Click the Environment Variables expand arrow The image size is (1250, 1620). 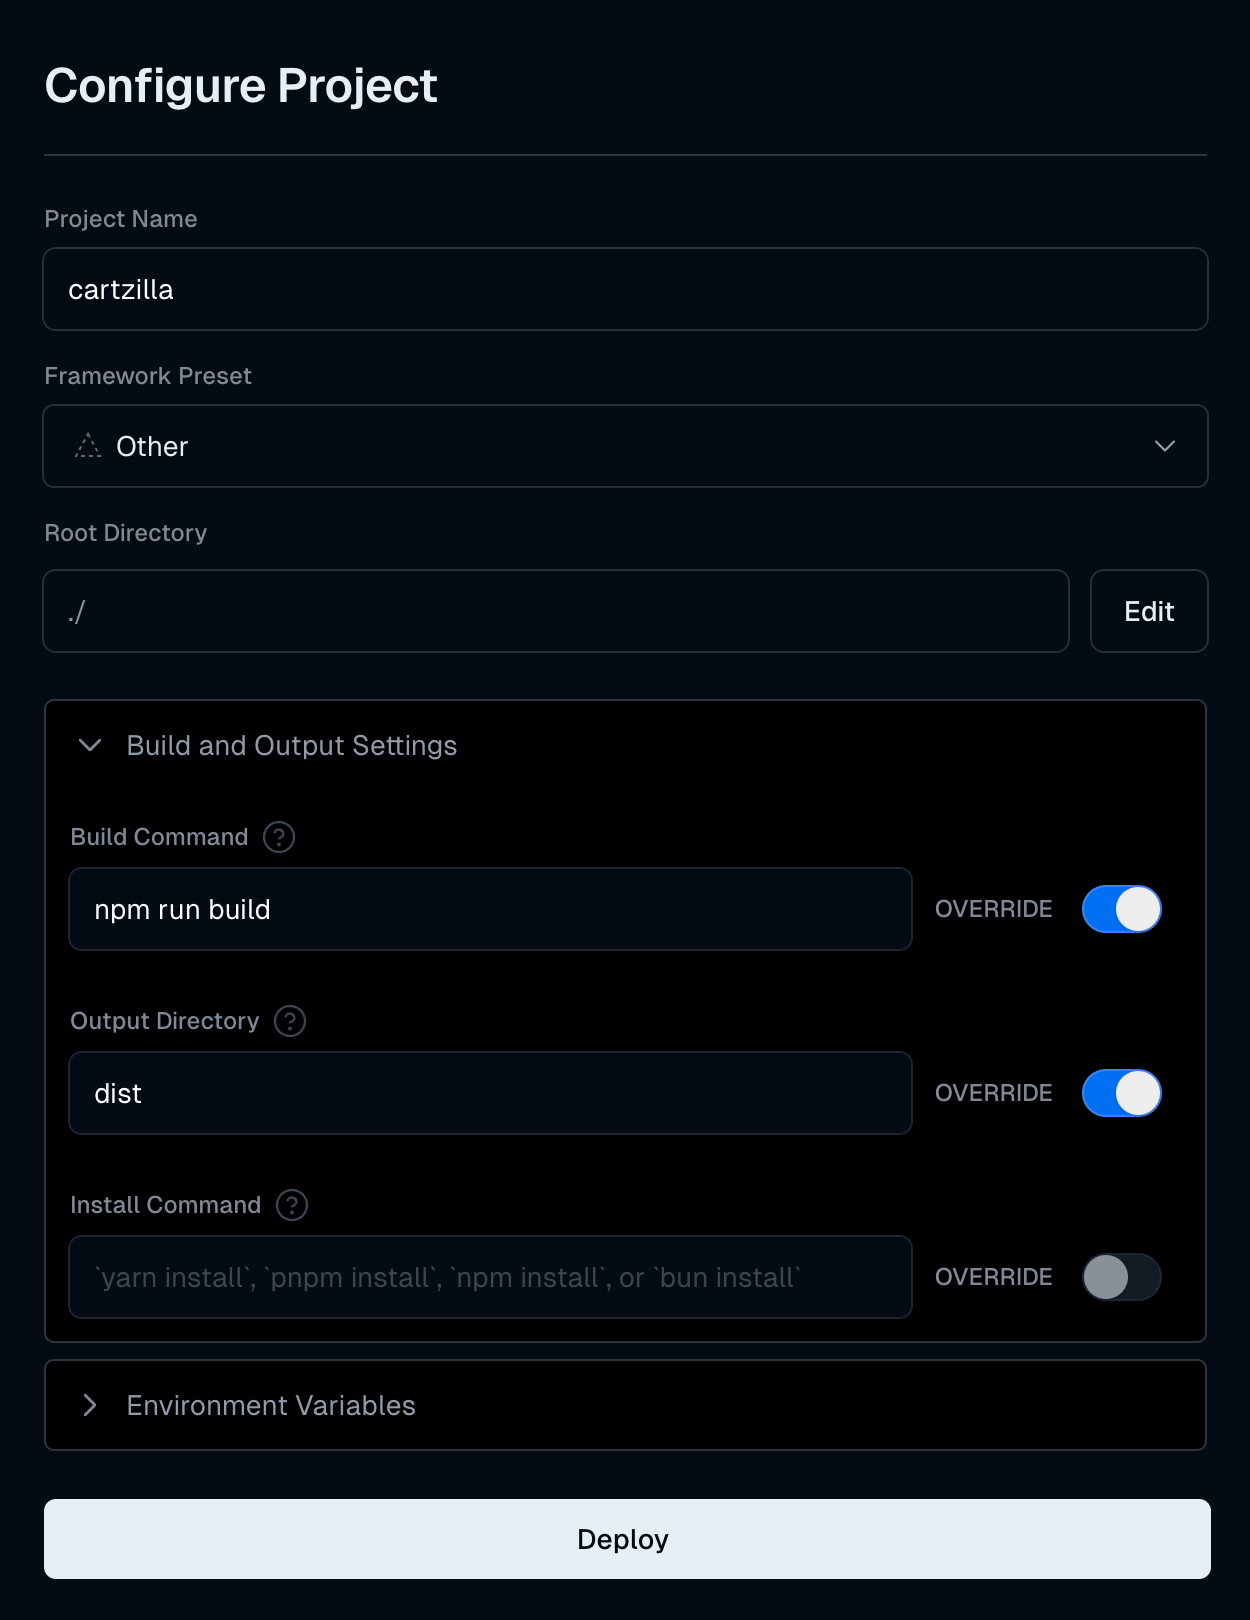91,1405
